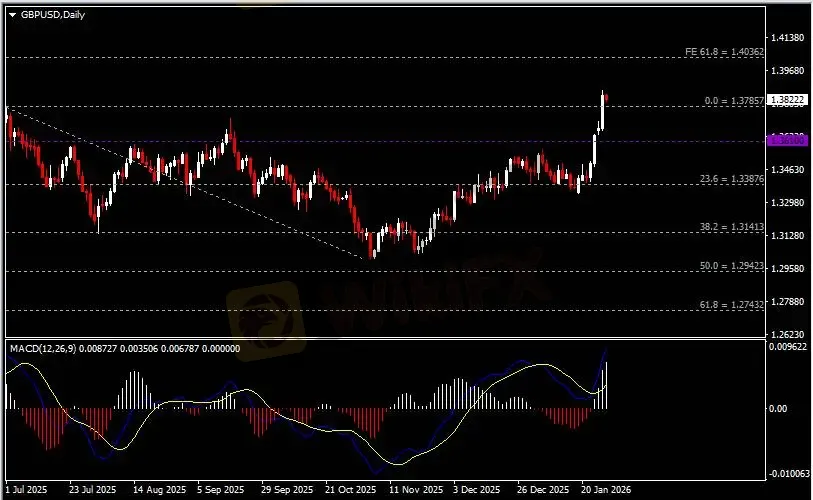
Task: Click the GBPUSD,Daily chart title
Action: click(x=47, y=13)
